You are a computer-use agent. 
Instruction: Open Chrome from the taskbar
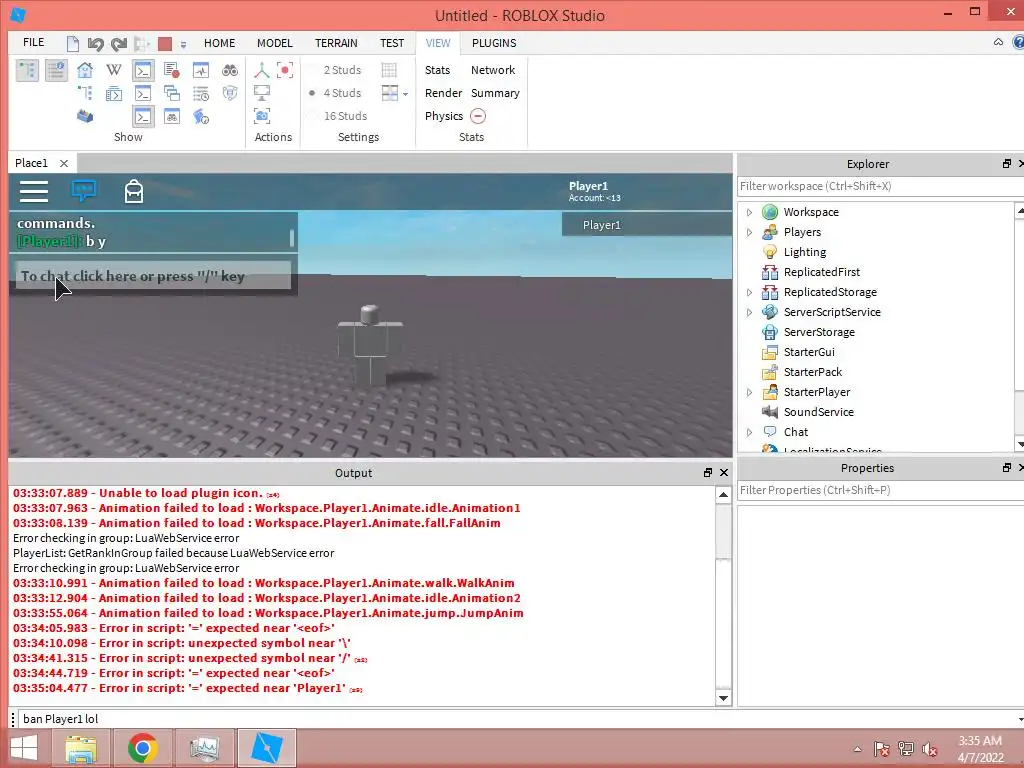click(x=142, y=748)
